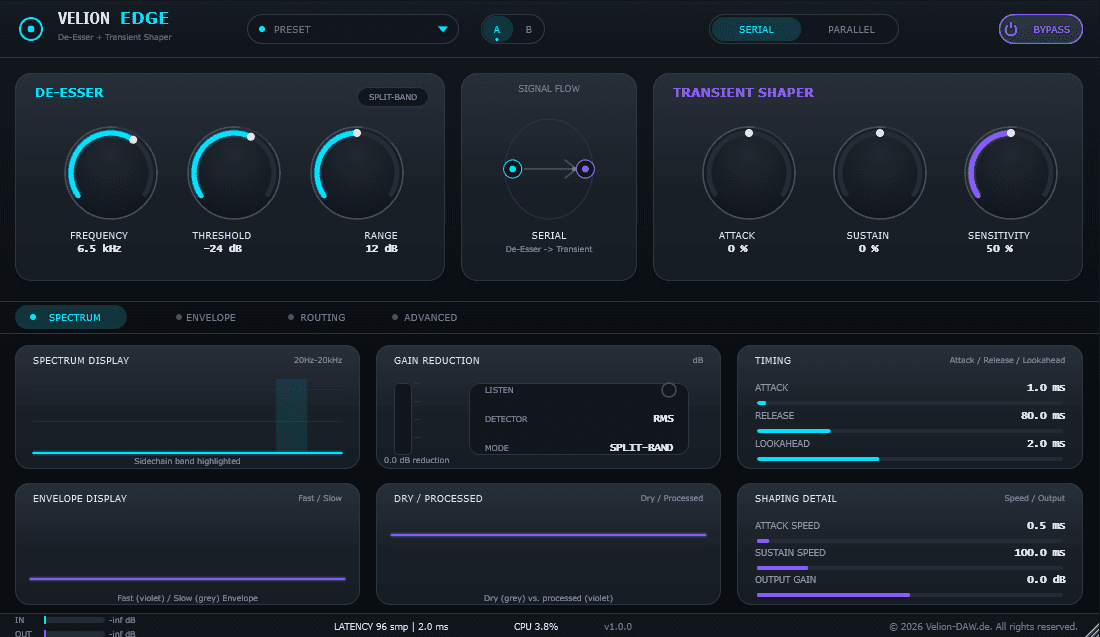The image size is (1100, 637).
Task: Change the DETECTOR value RMS
Action: pos(663,419)
